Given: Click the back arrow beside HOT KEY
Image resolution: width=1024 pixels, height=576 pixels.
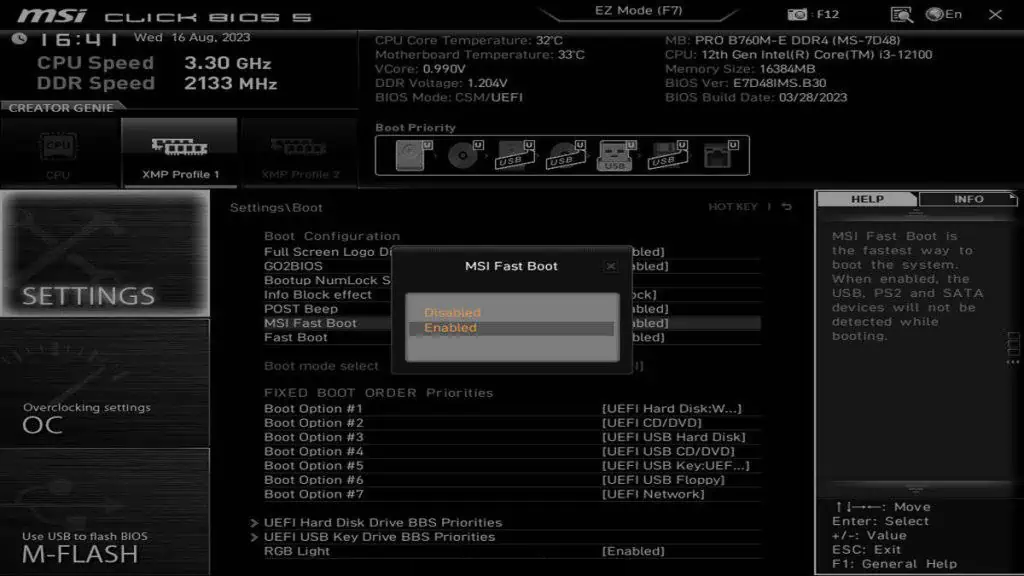Looking at the screenshot, I should coord(787,207).
